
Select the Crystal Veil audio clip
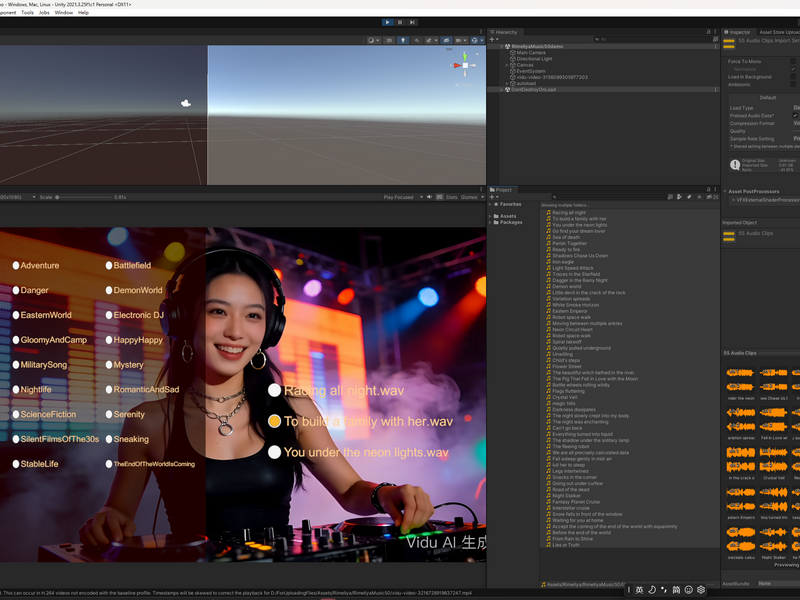[x=562, y=397]
